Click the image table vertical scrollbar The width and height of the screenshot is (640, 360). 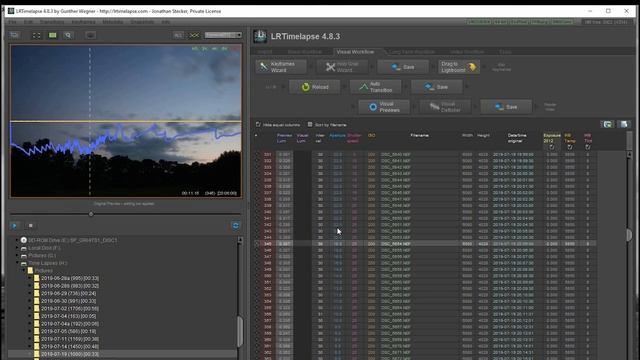coord(629,234)
